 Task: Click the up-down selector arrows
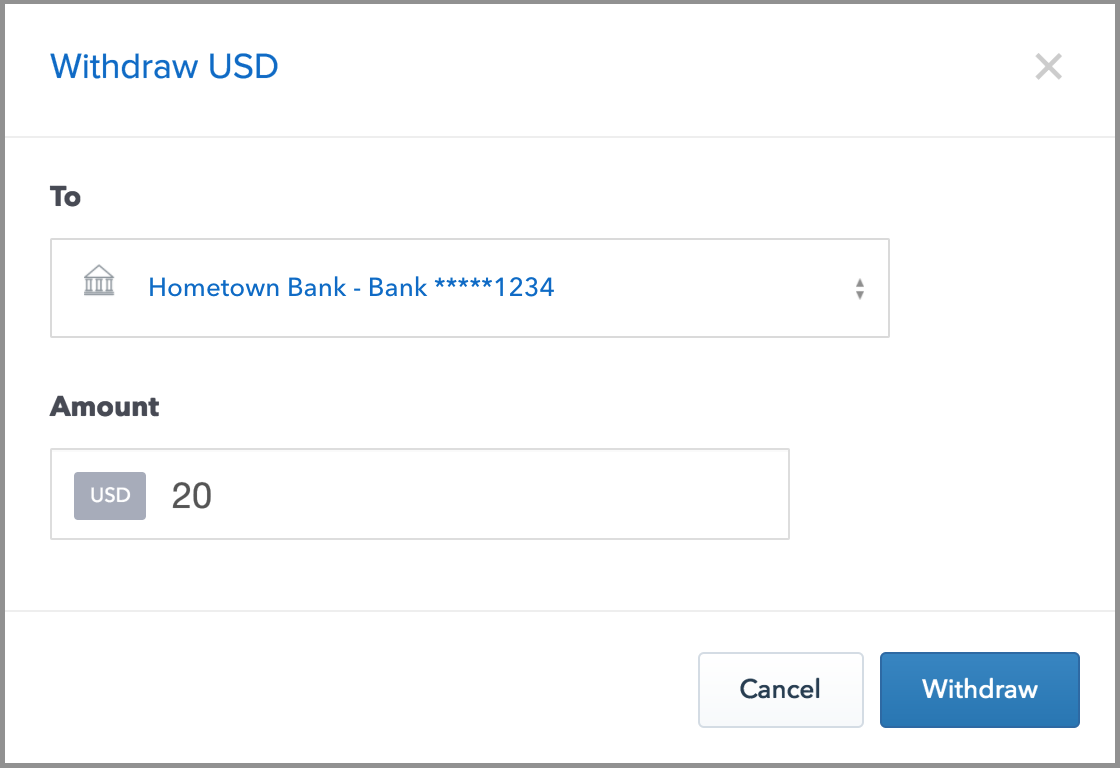[x=859, y=289]
